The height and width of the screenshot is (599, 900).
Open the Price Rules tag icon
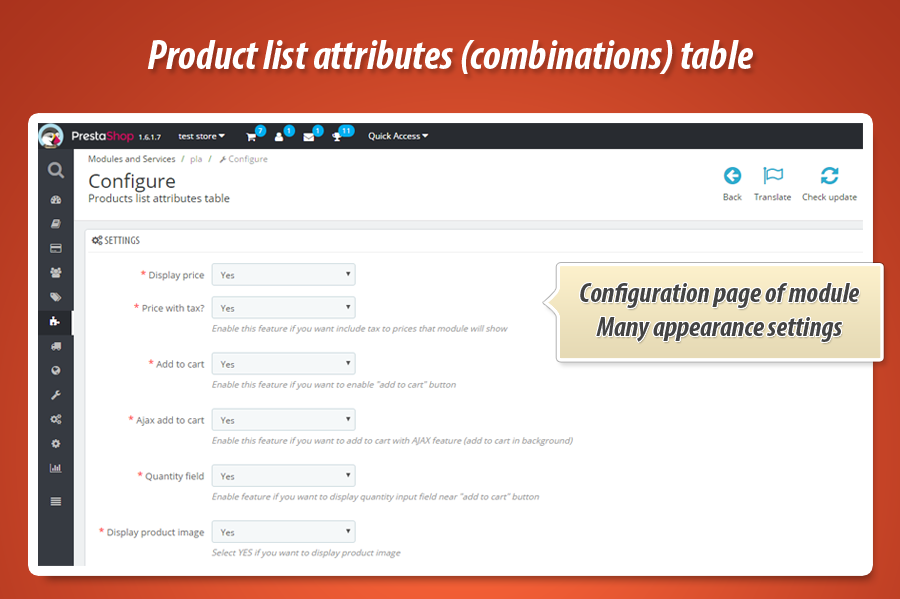[56, 297]
